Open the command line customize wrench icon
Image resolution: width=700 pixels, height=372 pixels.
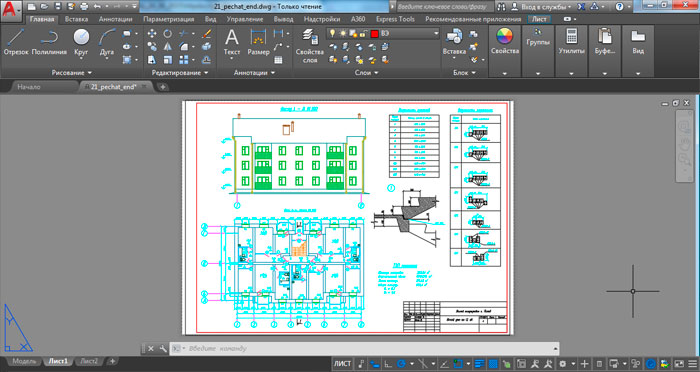(x=163, y=348)
